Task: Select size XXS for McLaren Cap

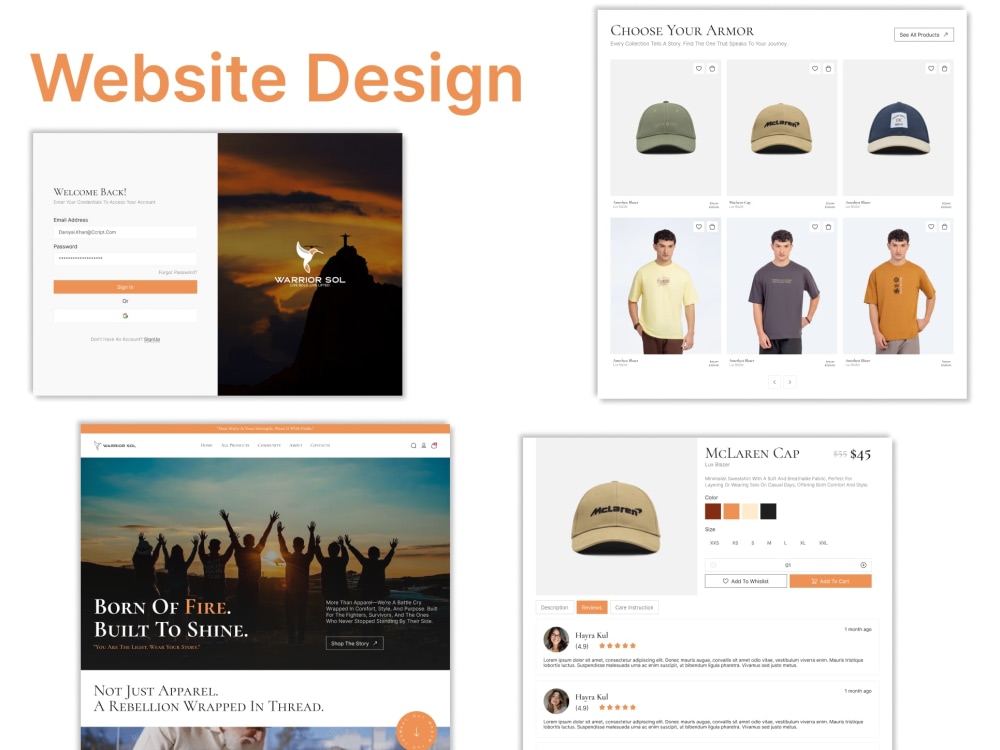Action: click(x=714, y=543)
